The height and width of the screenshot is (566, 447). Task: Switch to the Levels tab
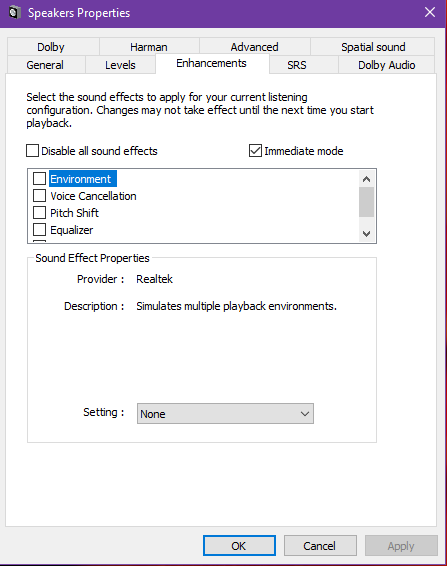[x=120, y=65]
